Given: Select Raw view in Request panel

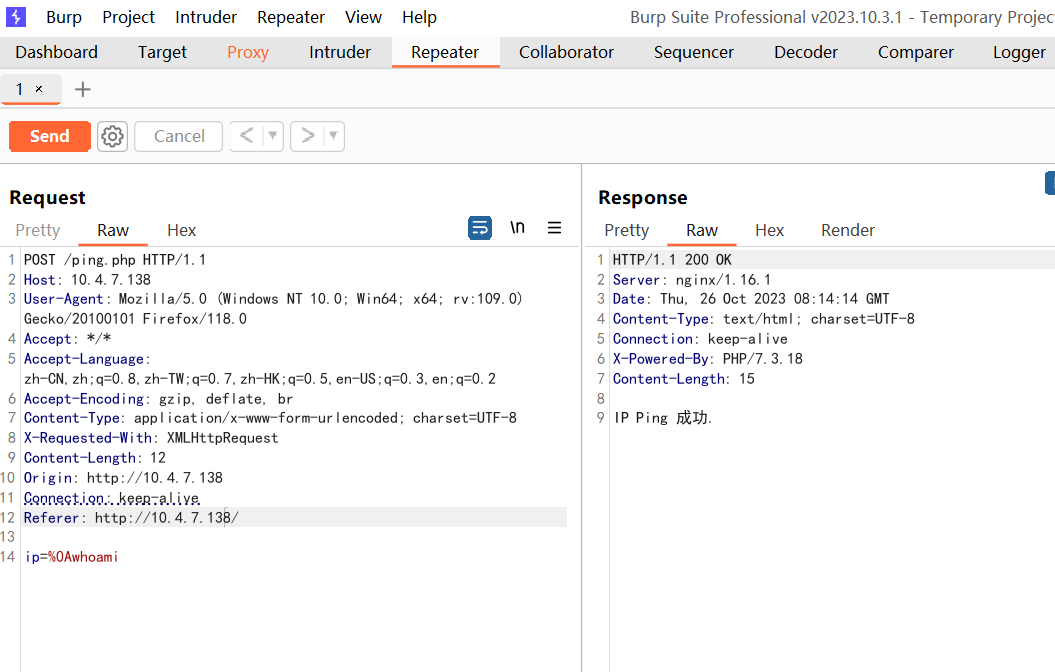Looking at the screenshot, I should (x=112, y=230).
